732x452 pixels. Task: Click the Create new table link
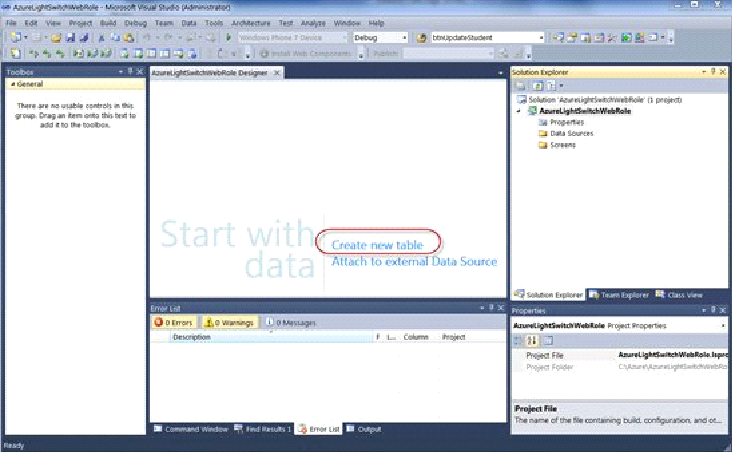pos(378,244)
